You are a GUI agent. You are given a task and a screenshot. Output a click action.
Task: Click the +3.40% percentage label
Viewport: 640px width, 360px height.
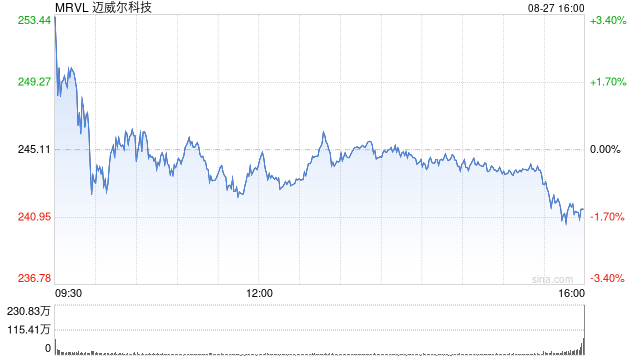click(x=608, y=20)
